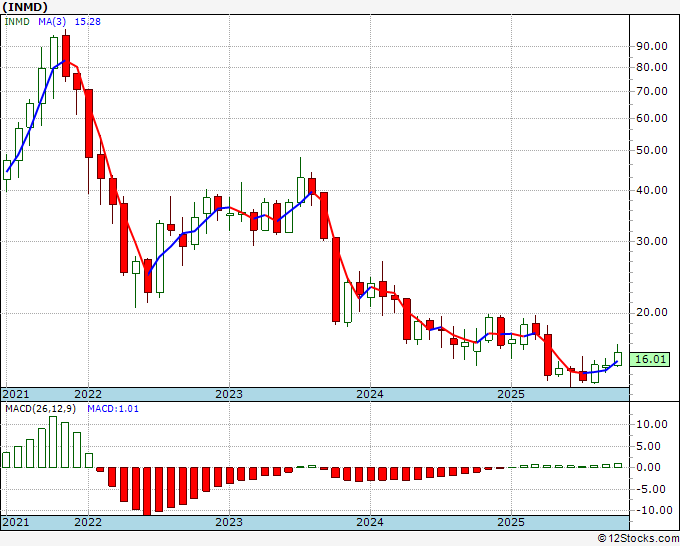Click the 40.00 price axis label

[x=651, y=190]
